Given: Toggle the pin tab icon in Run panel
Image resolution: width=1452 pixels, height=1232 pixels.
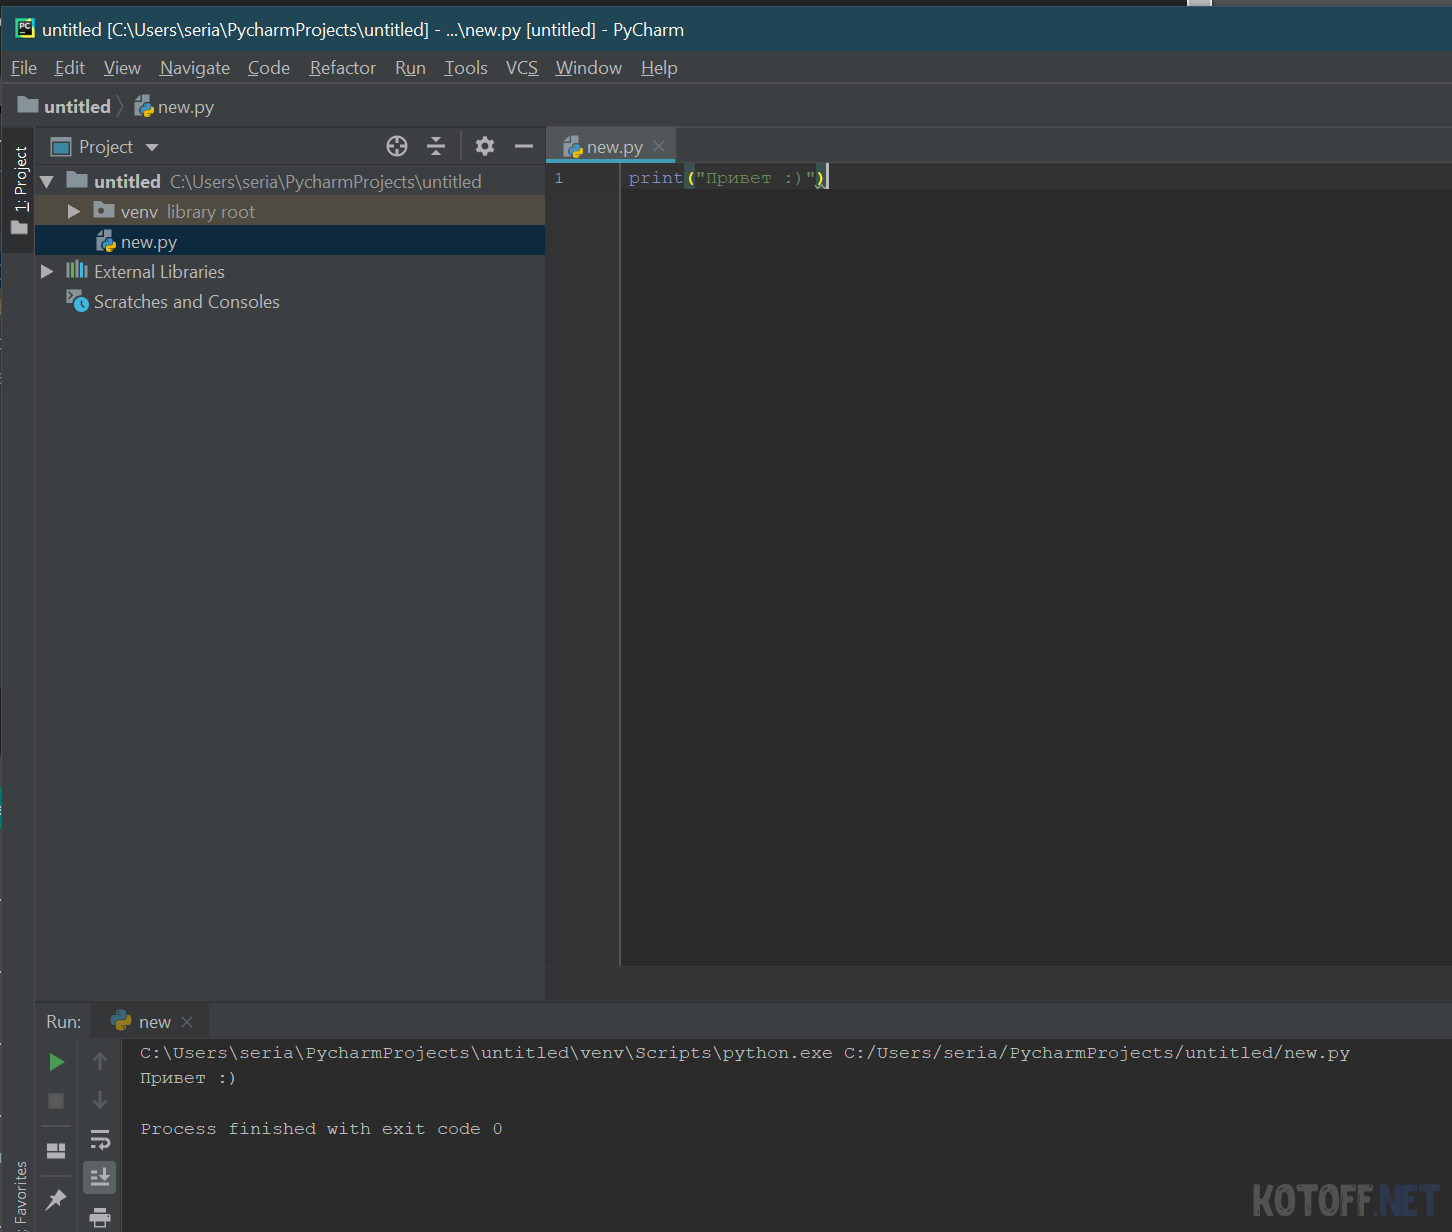Looking at the screenshot, I should 56,1198.
